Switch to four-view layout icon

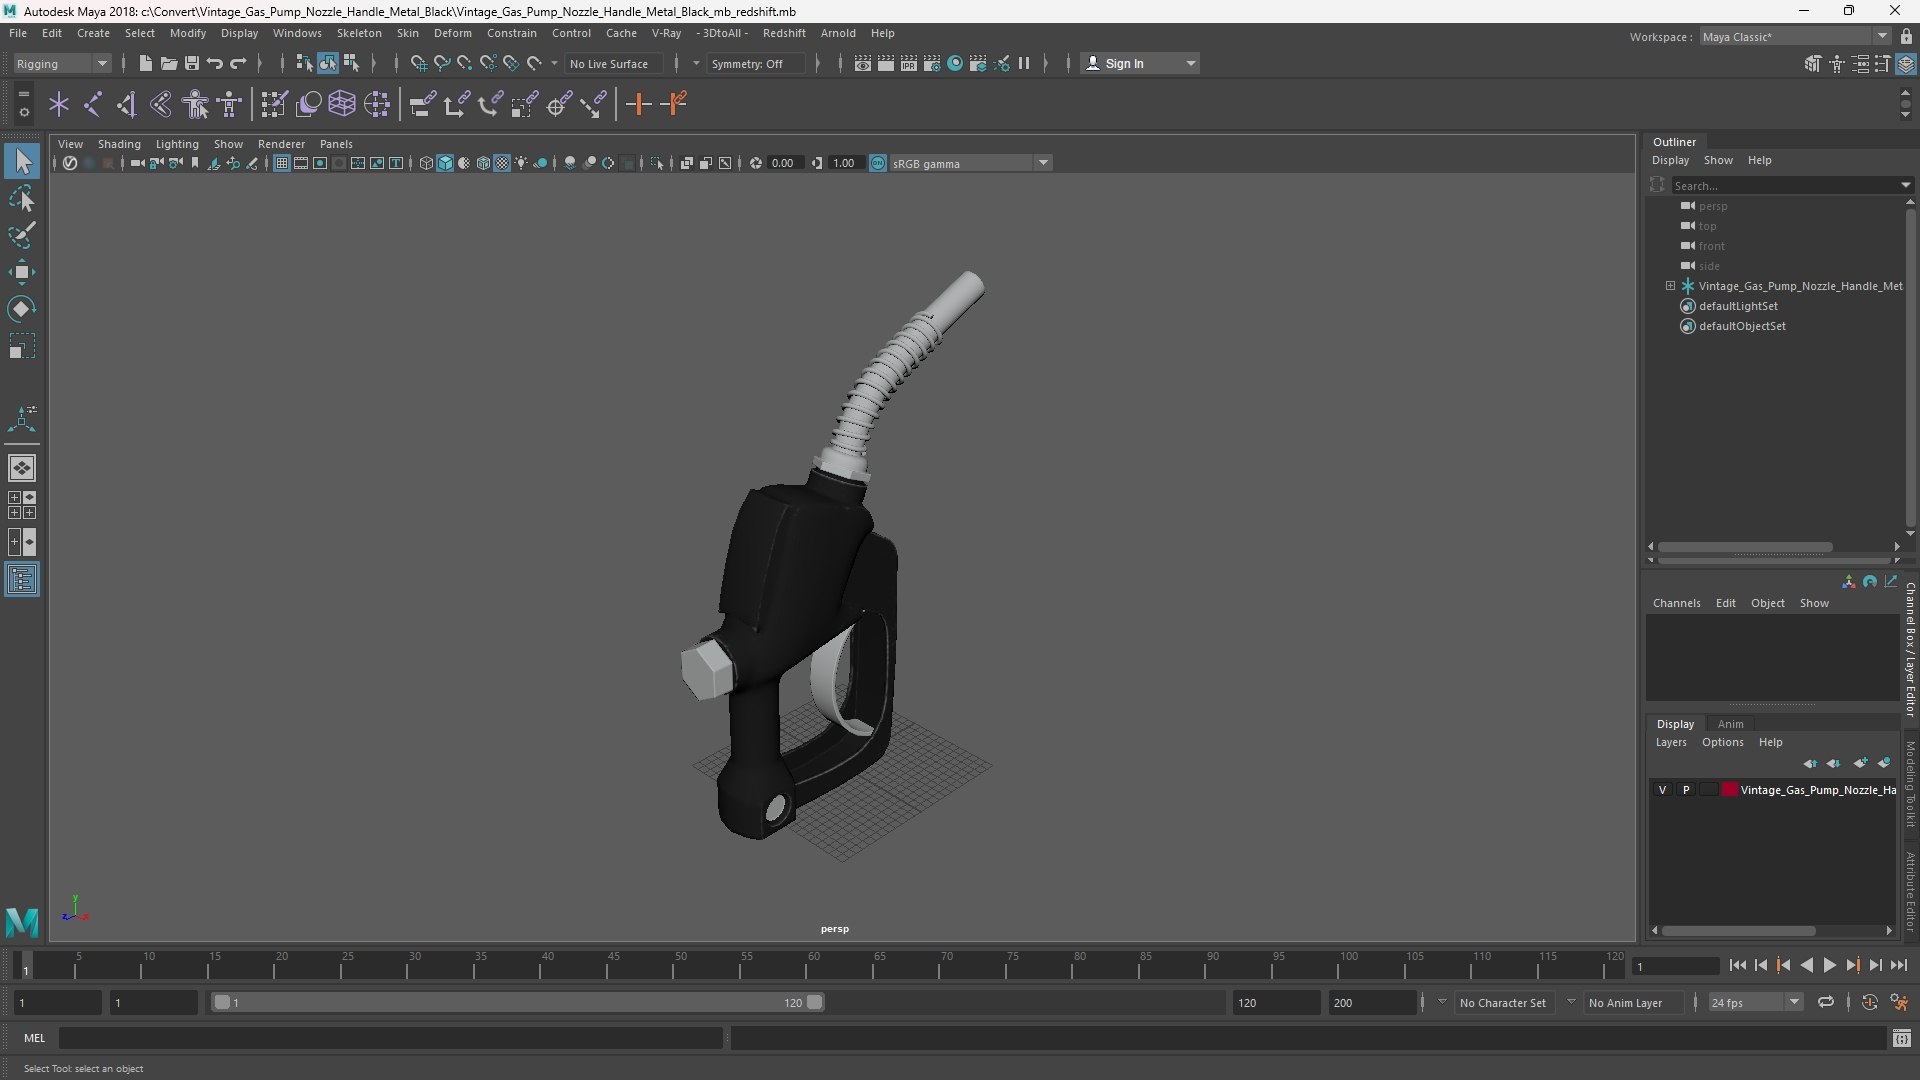(22, 505)
